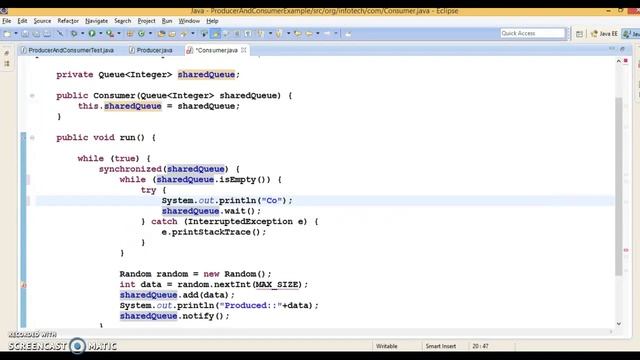This screenshot has width=640, height=360.
Task: Open the Edit menu
Action: [22, 21]
